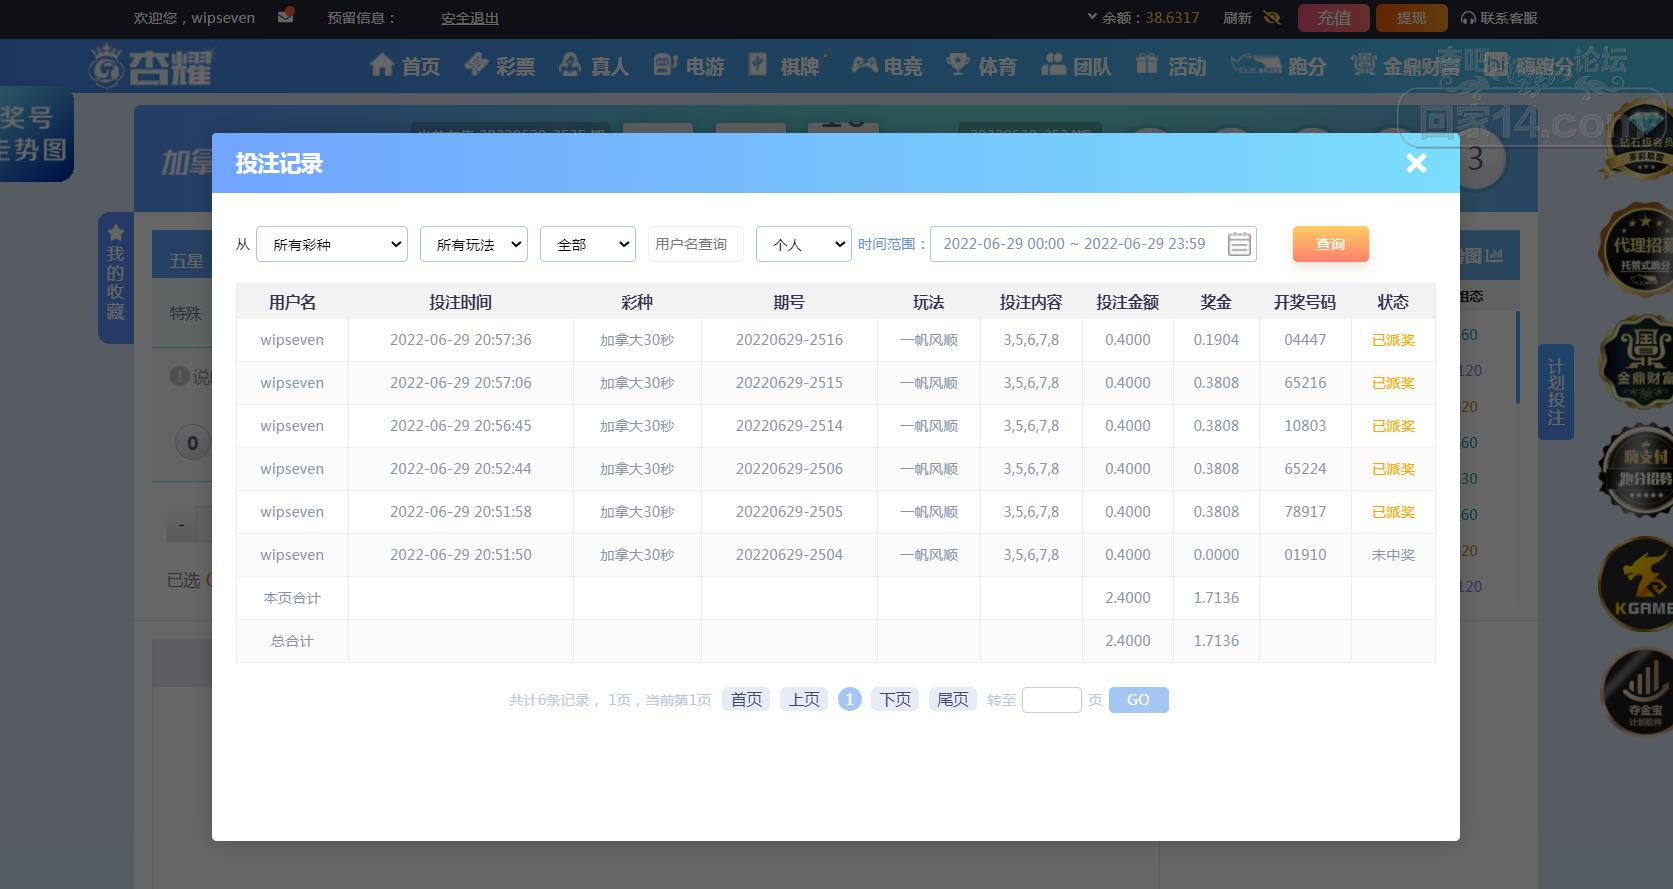Click the 夺金宝 side badge
Viewport: 1673px width, 889px height.
[1636, 692]
